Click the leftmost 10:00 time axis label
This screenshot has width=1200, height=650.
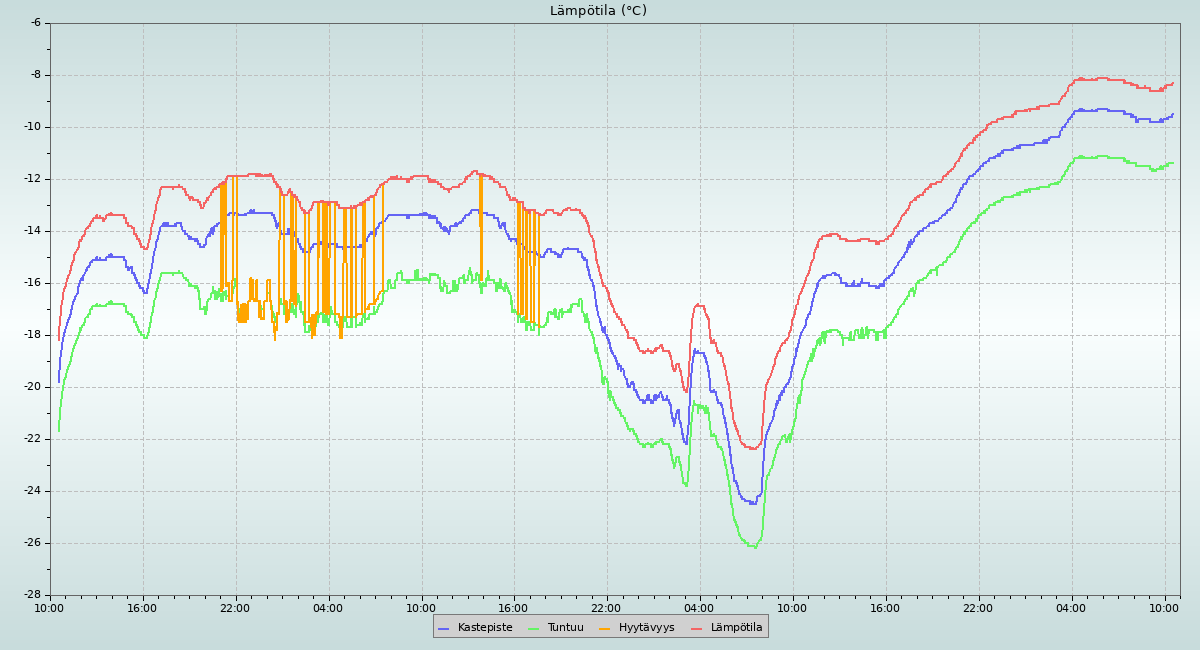[x=50, y=607]
